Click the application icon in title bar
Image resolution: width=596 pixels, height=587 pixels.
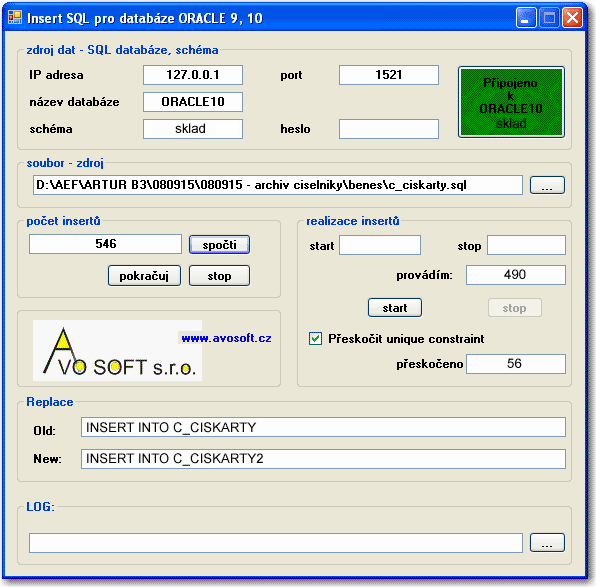tap(15, 17)
